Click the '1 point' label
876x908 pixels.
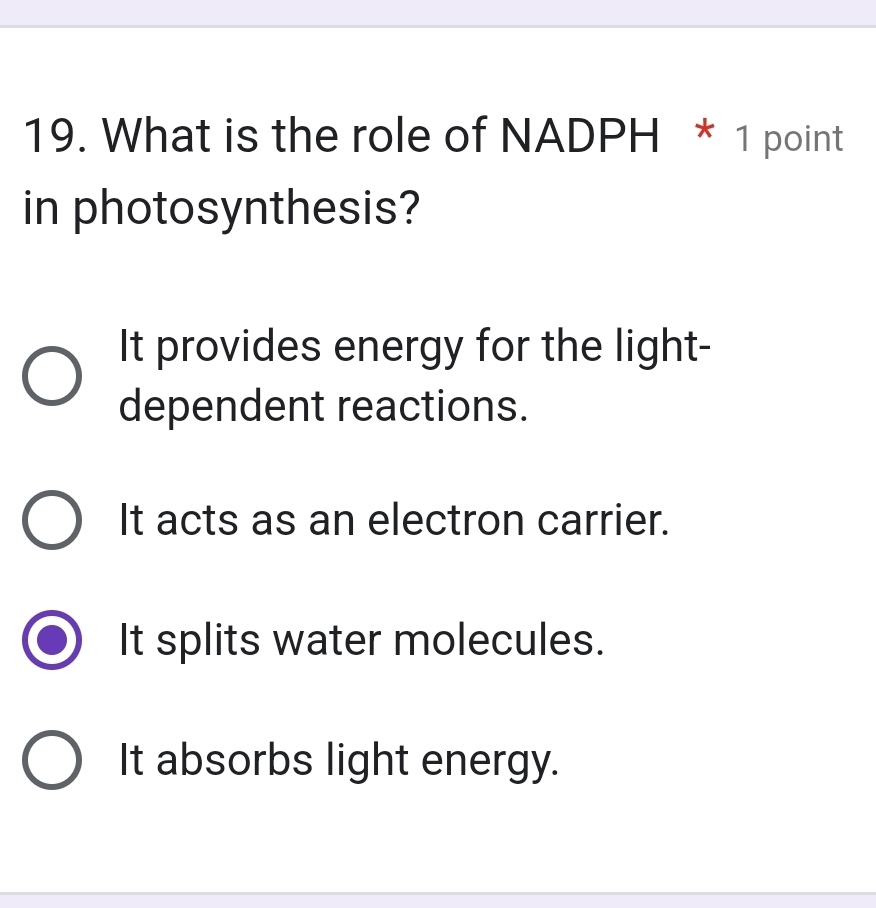(789, 139)
